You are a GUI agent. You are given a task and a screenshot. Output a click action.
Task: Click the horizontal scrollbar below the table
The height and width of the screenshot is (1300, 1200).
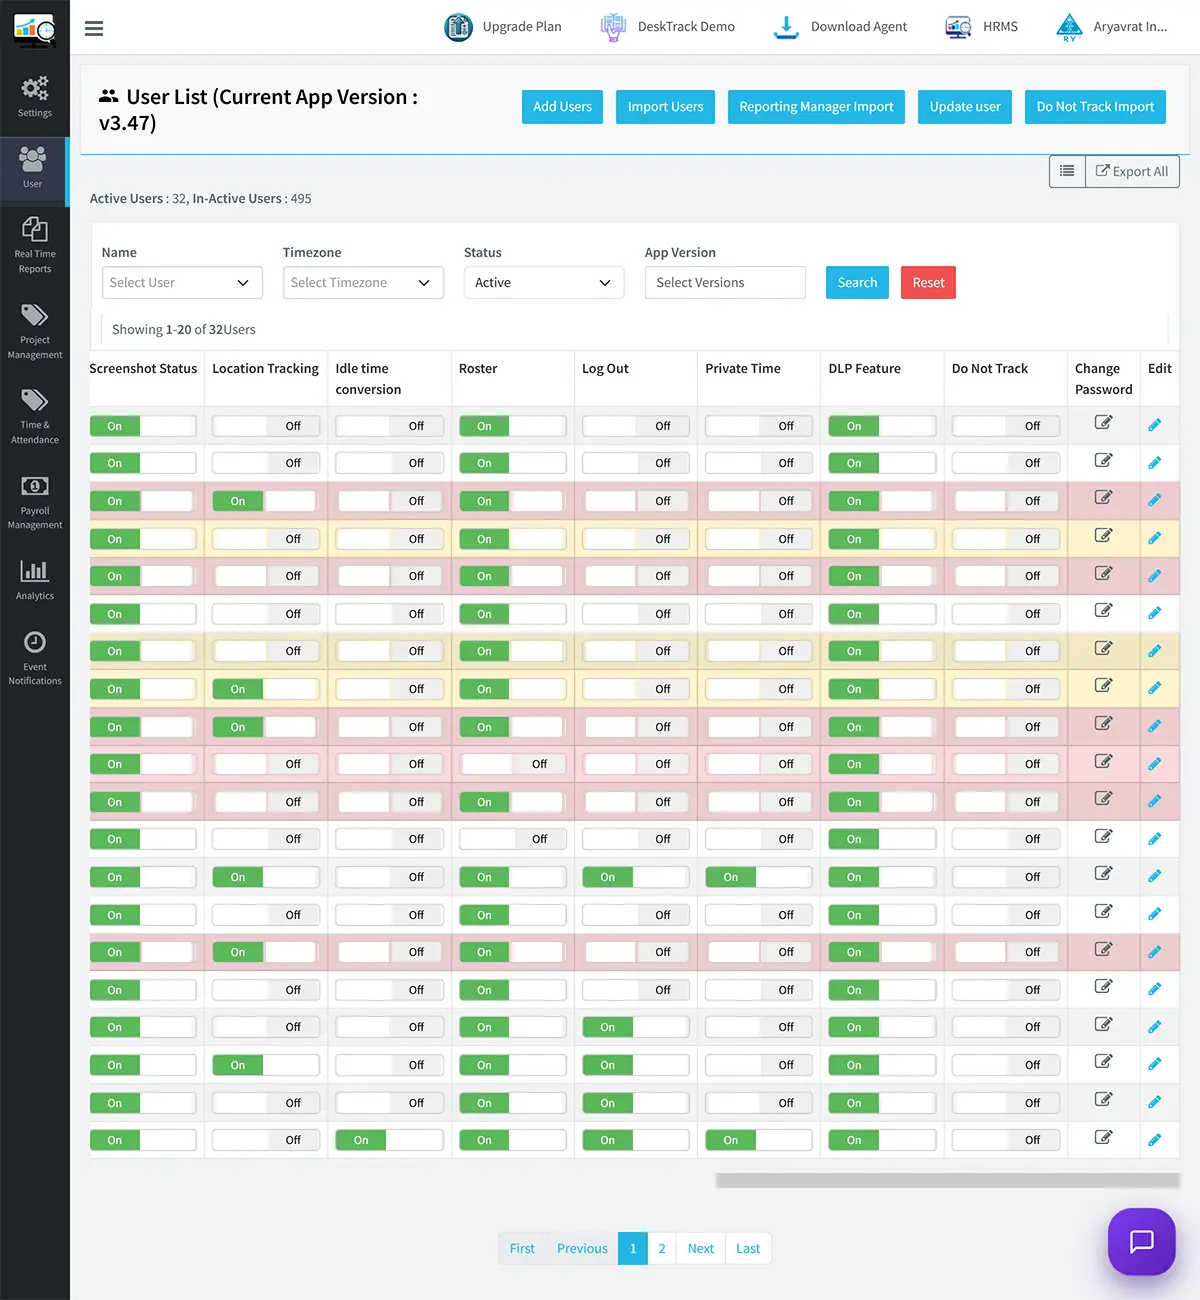pyautogui.click(x=948, y=1181)
